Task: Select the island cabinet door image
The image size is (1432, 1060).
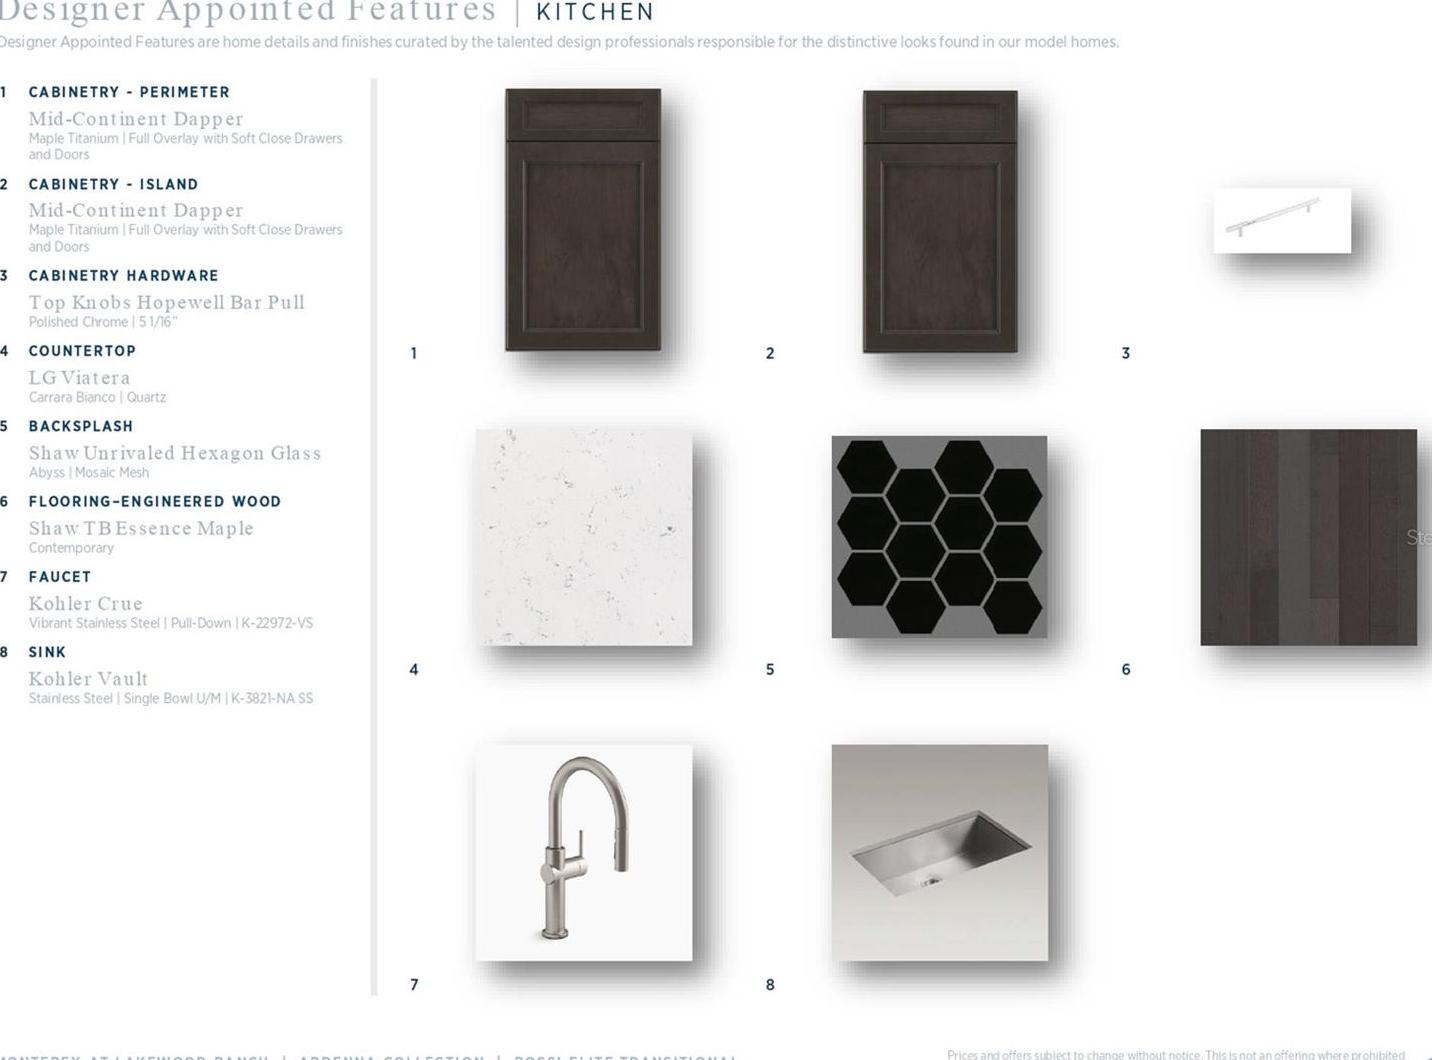Action: [x=940, y=221]
